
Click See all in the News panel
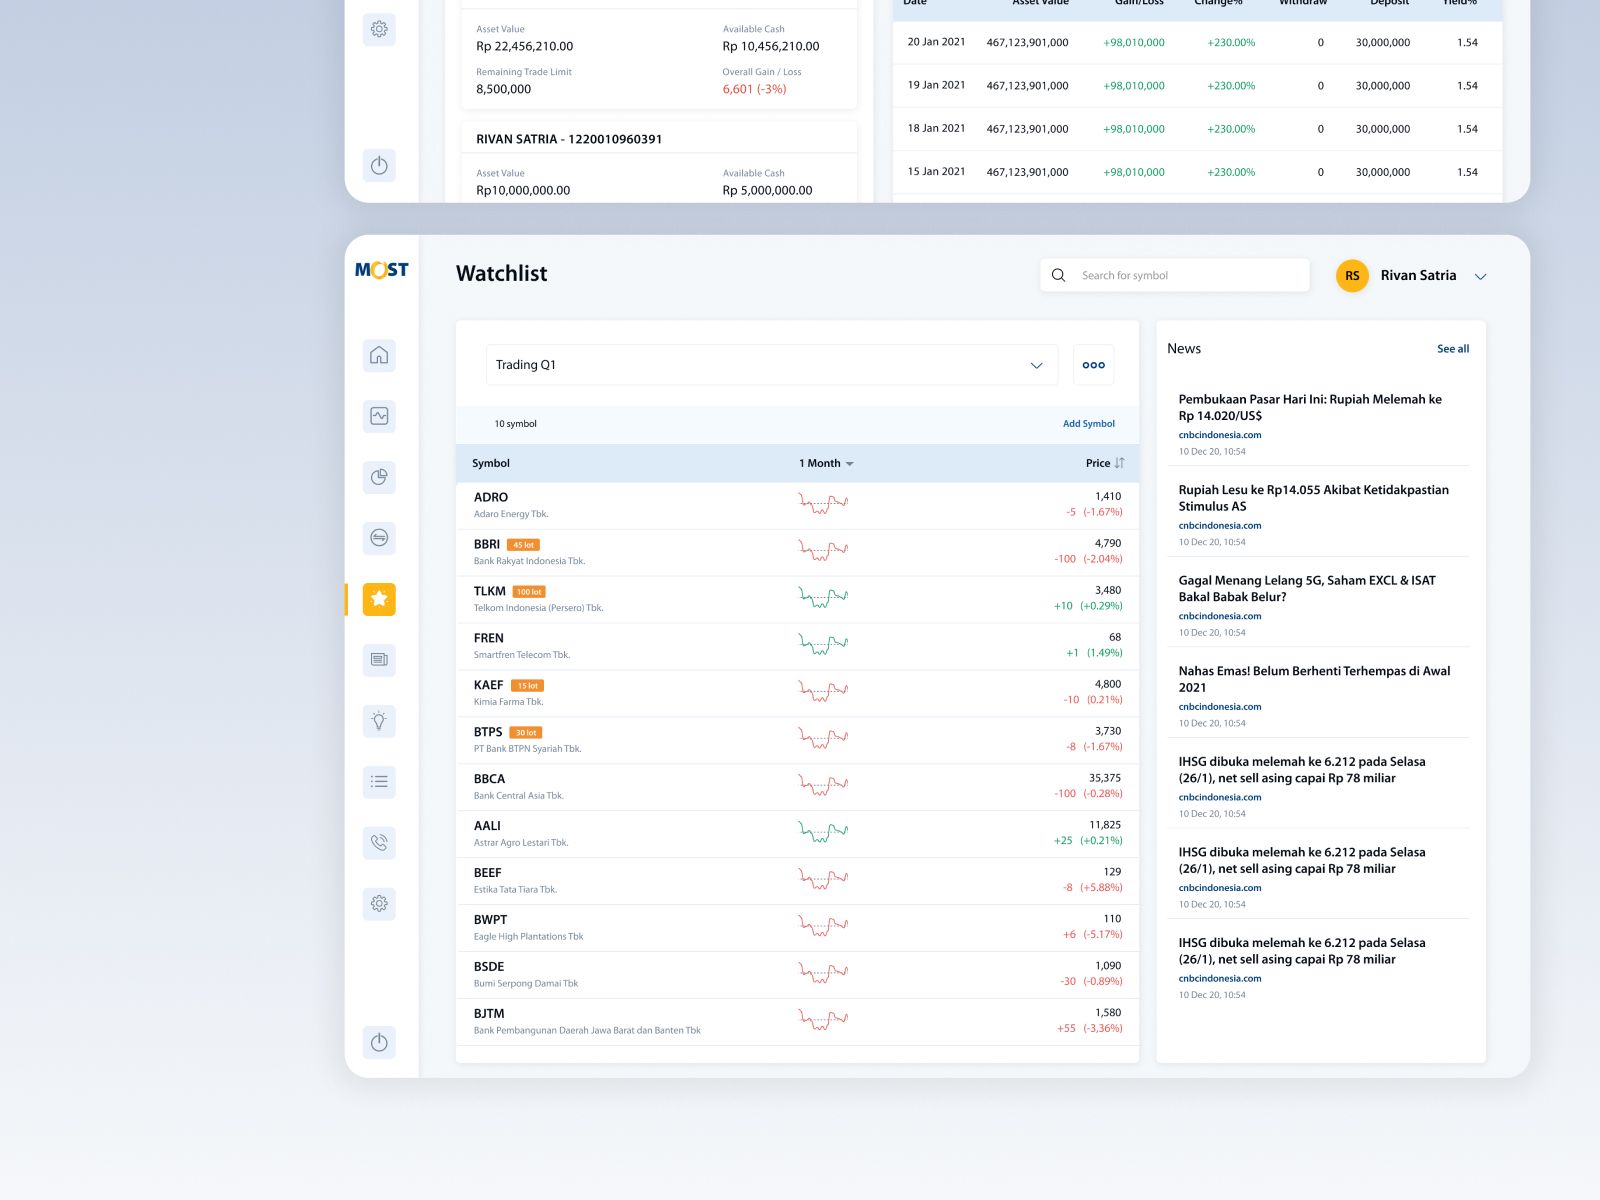tap(1453, 349)
